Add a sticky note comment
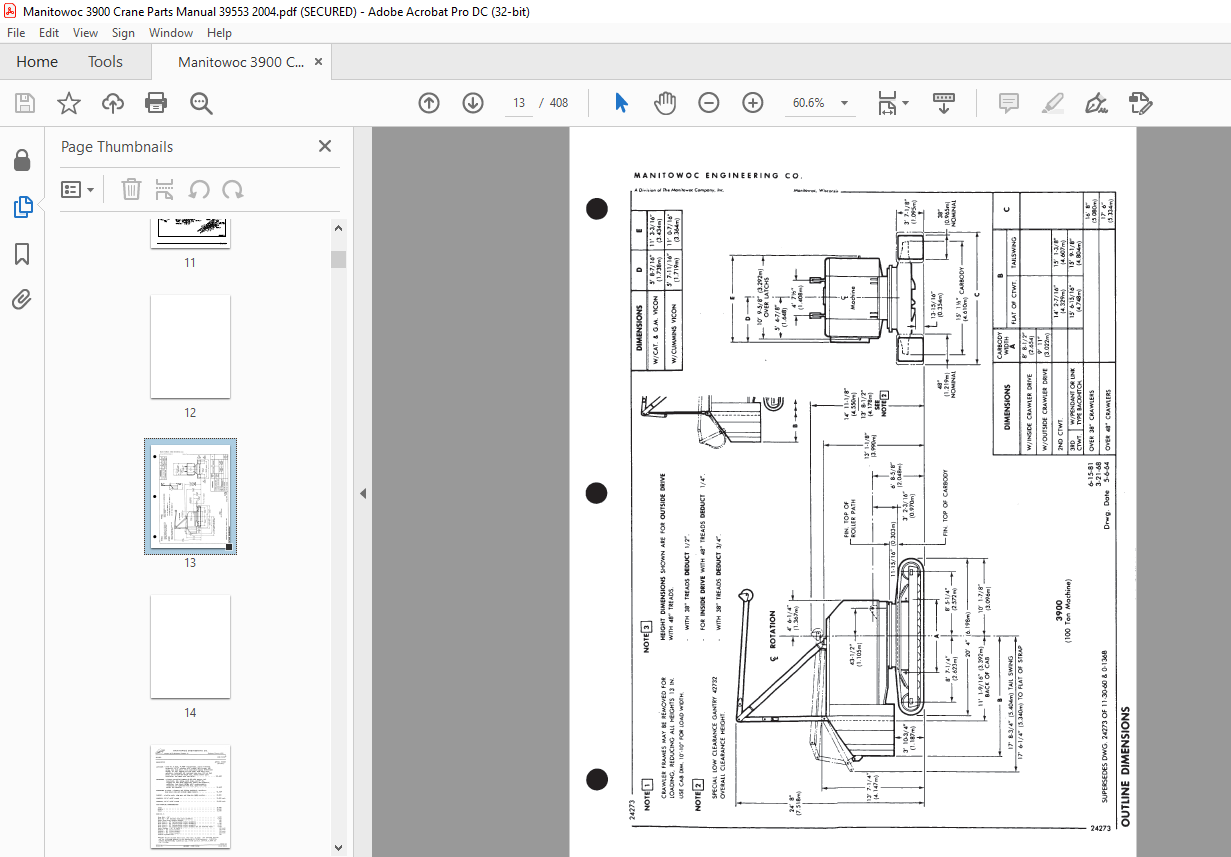The width and height of the screenshot is (1231, 857). (x=1008, y=103)
